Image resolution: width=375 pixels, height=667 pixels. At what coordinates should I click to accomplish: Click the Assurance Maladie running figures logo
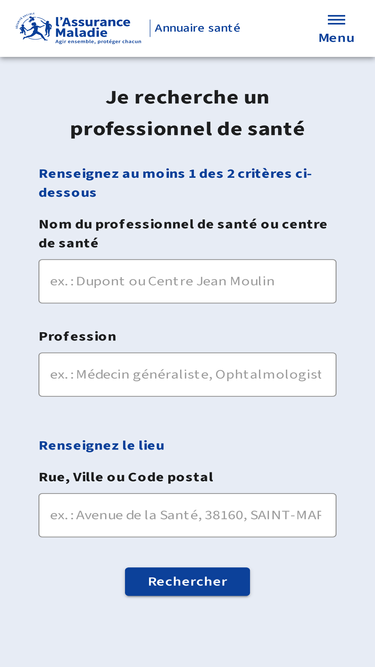(34, 28)
